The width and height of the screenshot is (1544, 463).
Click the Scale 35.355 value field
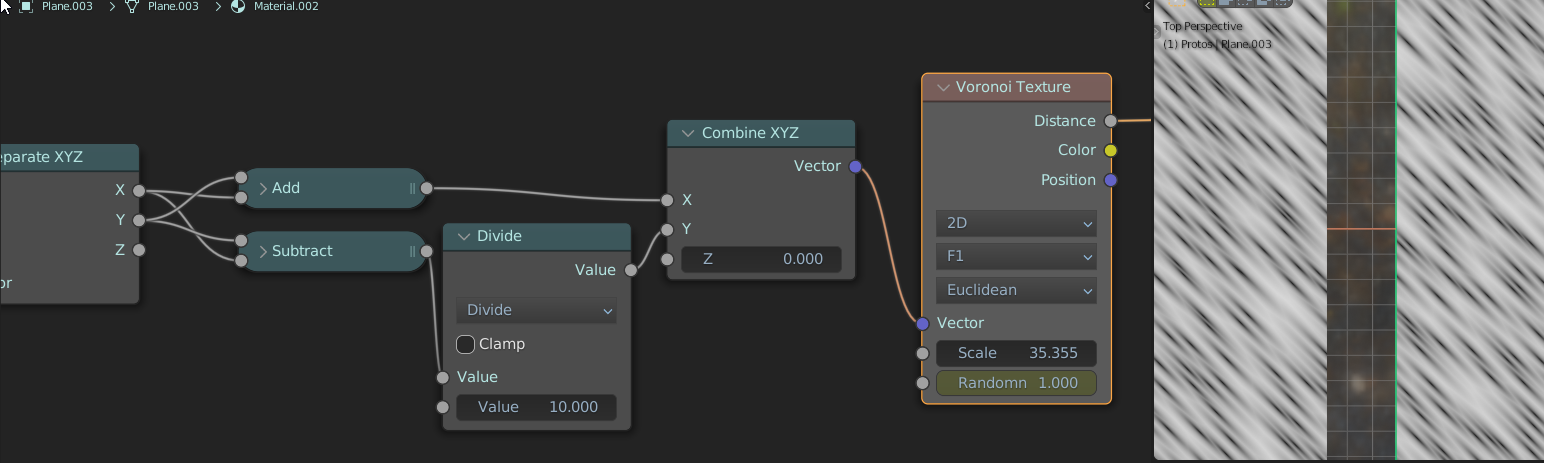1016,353
